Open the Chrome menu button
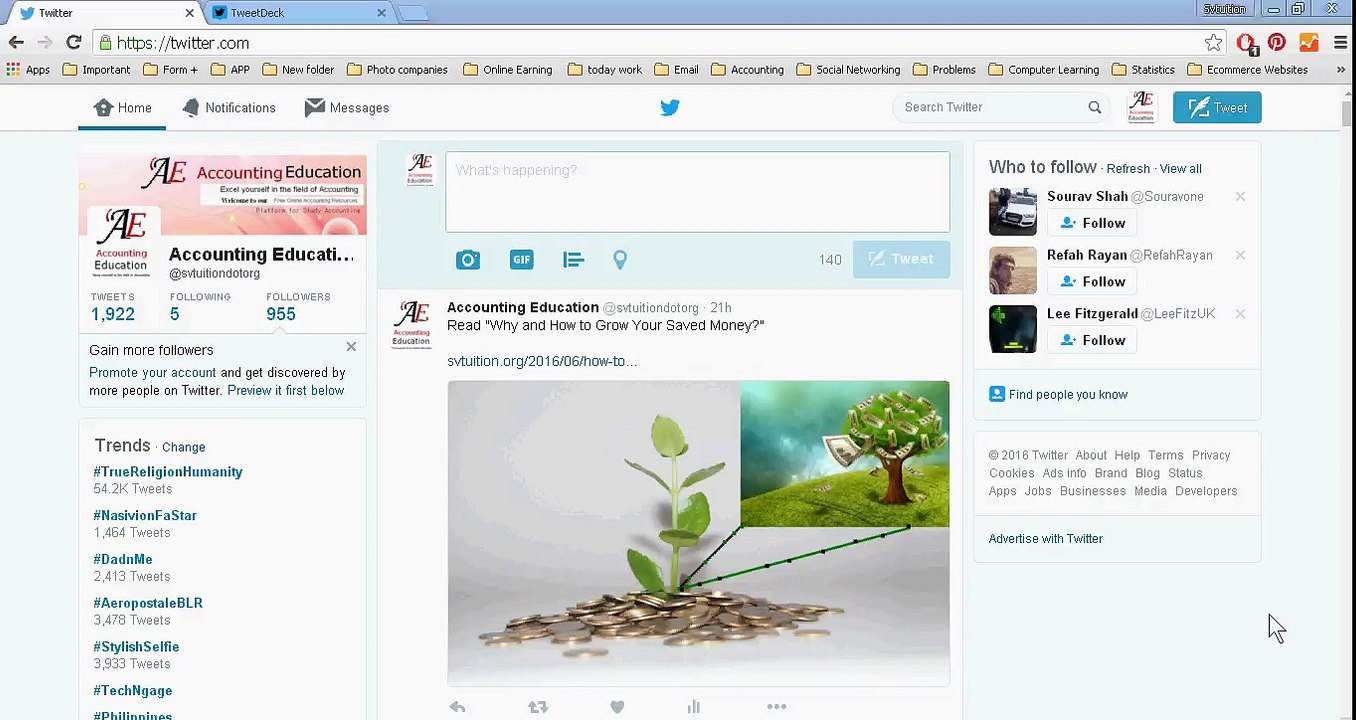This screenshot has height=720, width=1356. pos(1339,42)
